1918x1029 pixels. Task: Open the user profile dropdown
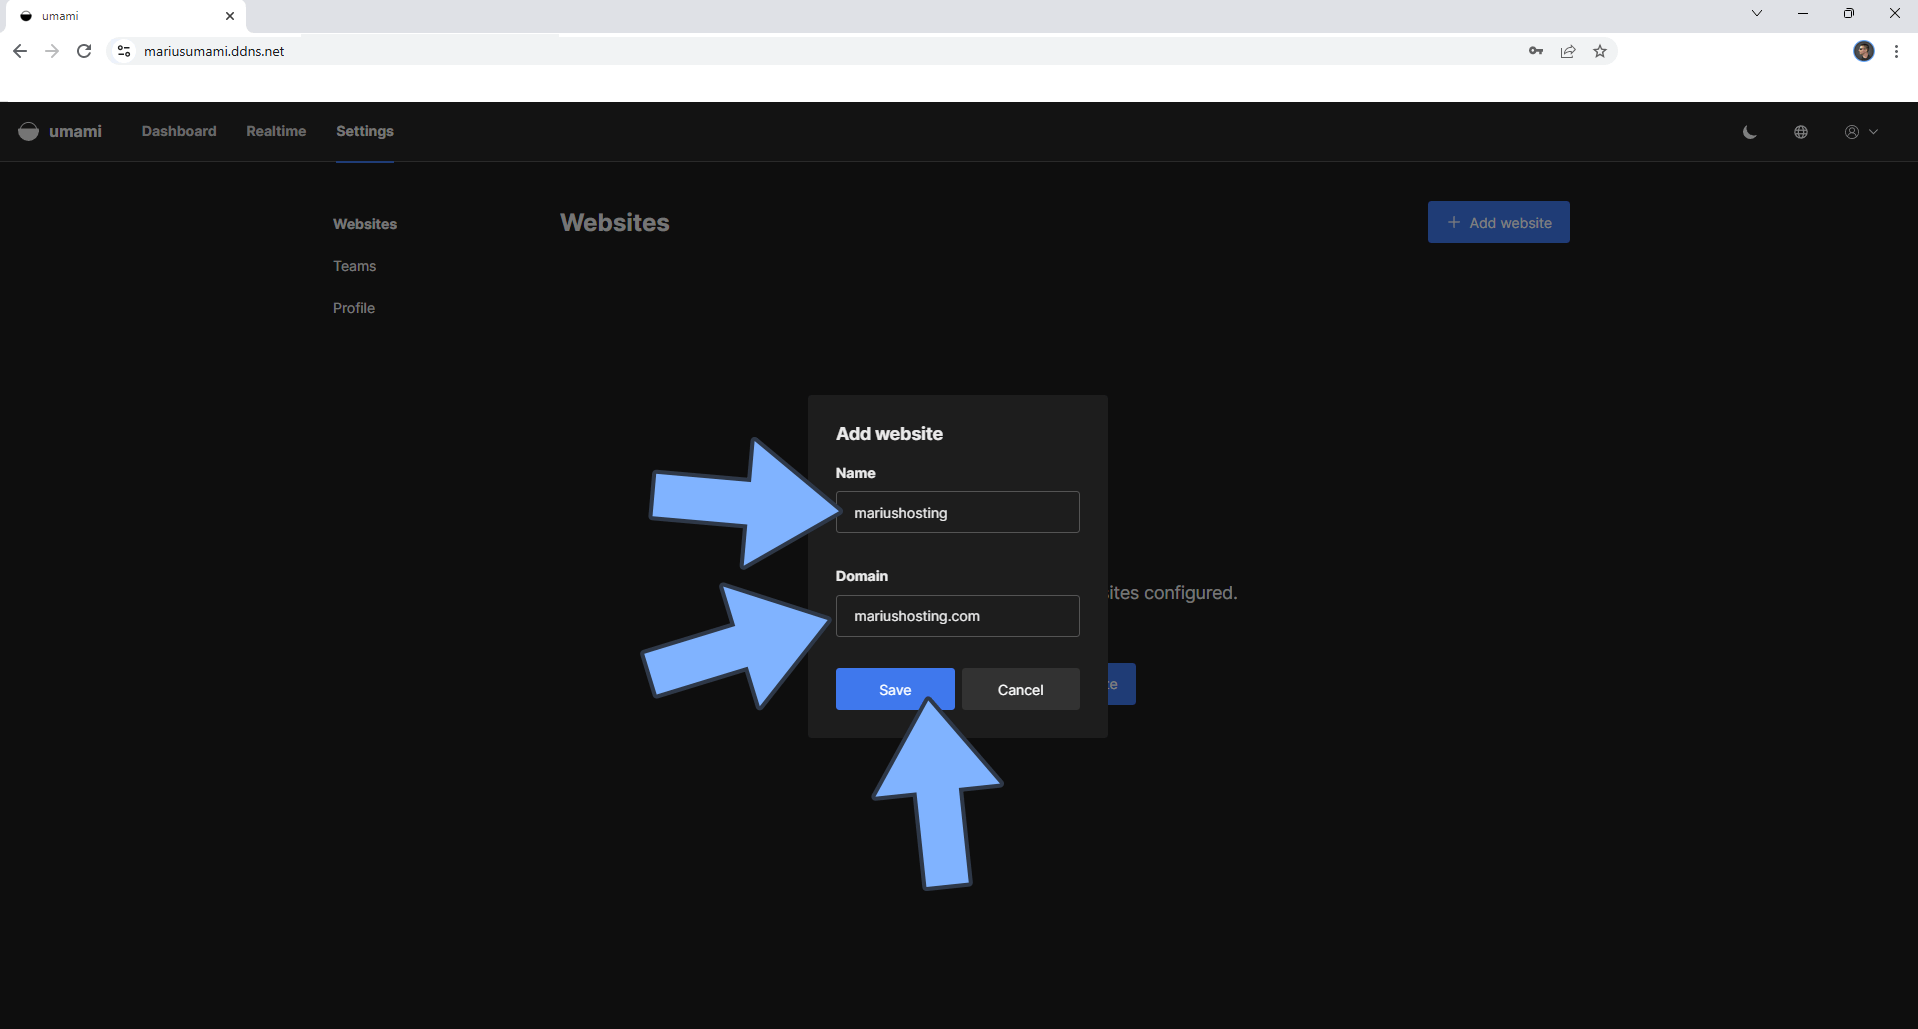point(1861,132)
